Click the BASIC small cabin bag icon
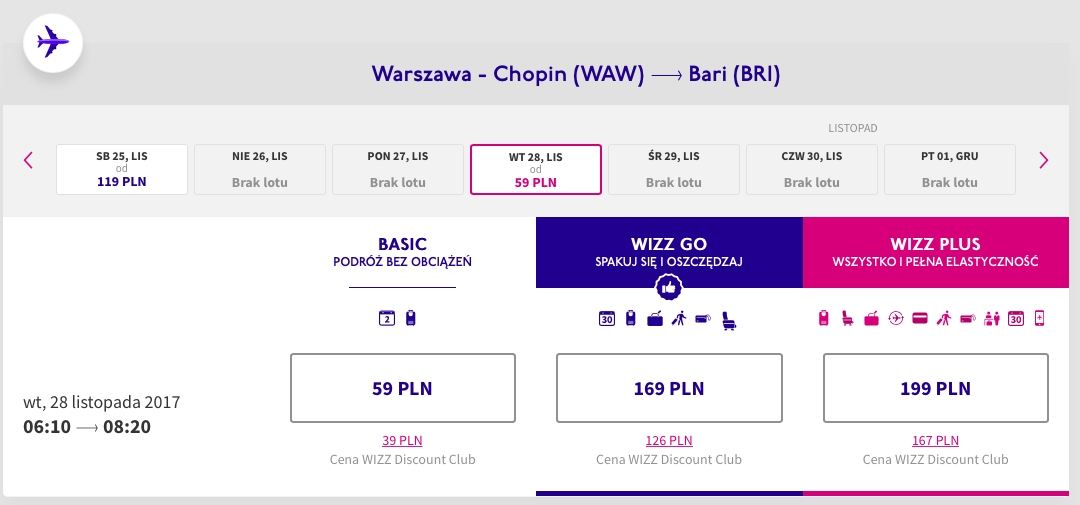Image resolution: width=1080 pixels, height=505 pixels. pos(411,318)
